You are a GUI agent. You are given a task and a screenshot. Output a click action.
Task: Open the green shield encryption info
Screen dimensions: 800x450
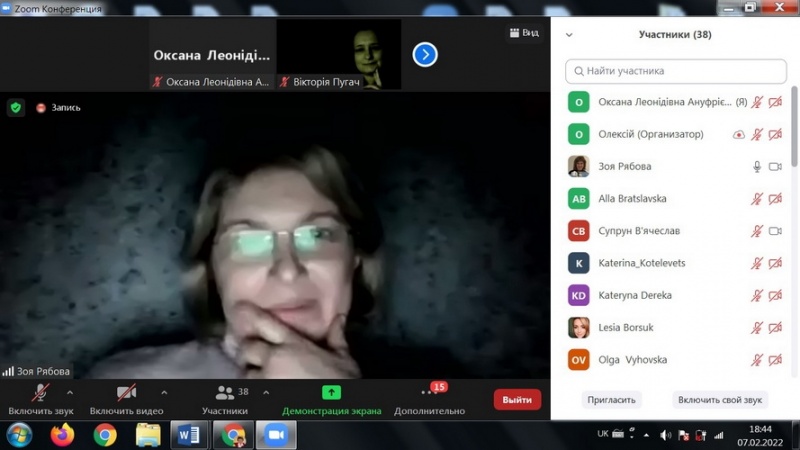pyautogui.click(x=16, y=108)
